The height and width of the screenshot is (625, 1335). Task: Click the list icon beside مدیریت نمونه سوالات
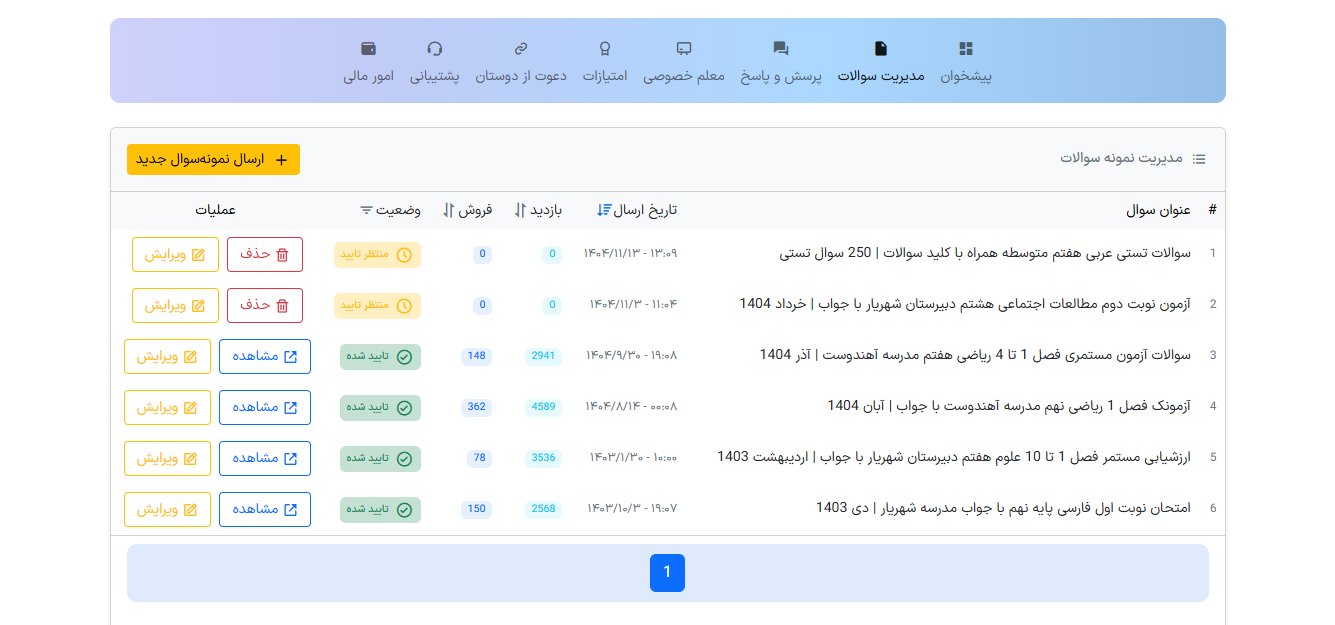click(1199, 159)
